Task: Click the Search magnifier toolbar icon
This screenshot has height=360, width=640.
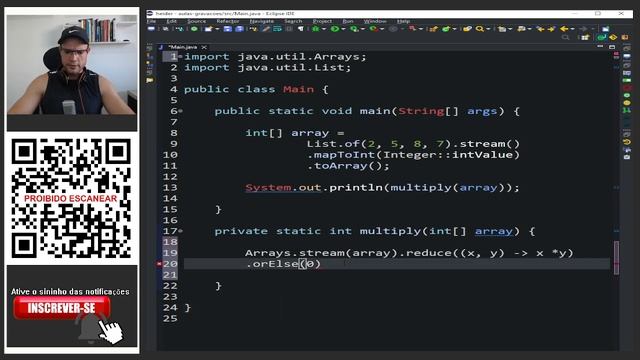Action: [479, 29]
